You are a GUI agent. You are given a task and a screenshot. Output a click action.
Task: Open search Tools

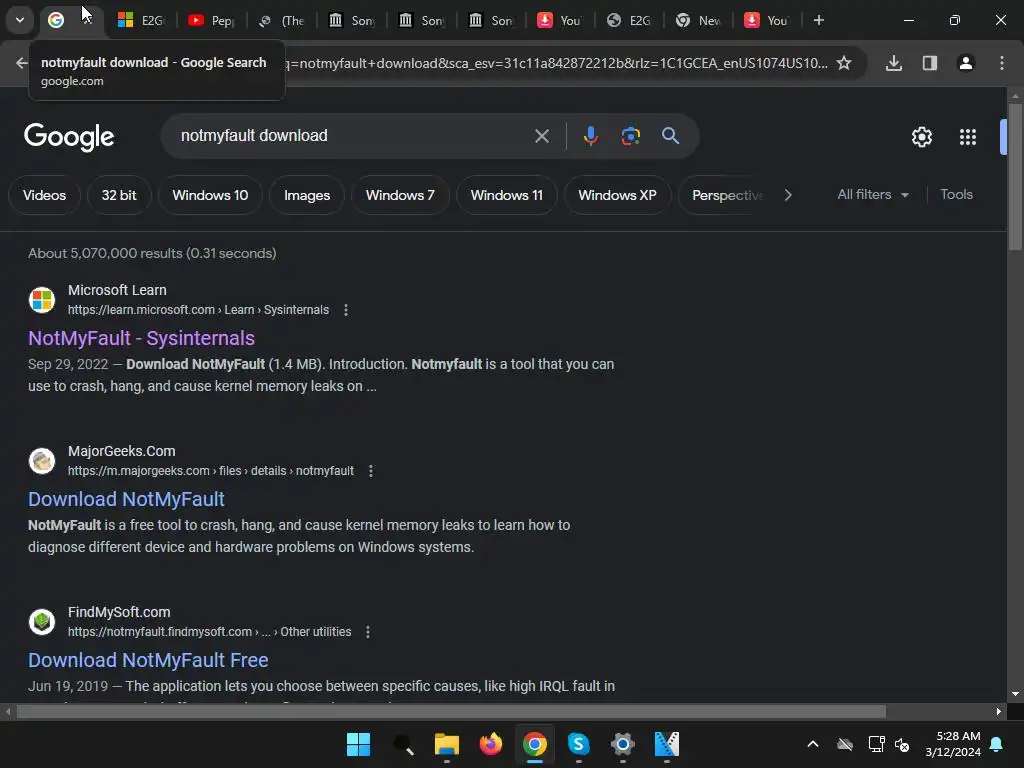956,195
